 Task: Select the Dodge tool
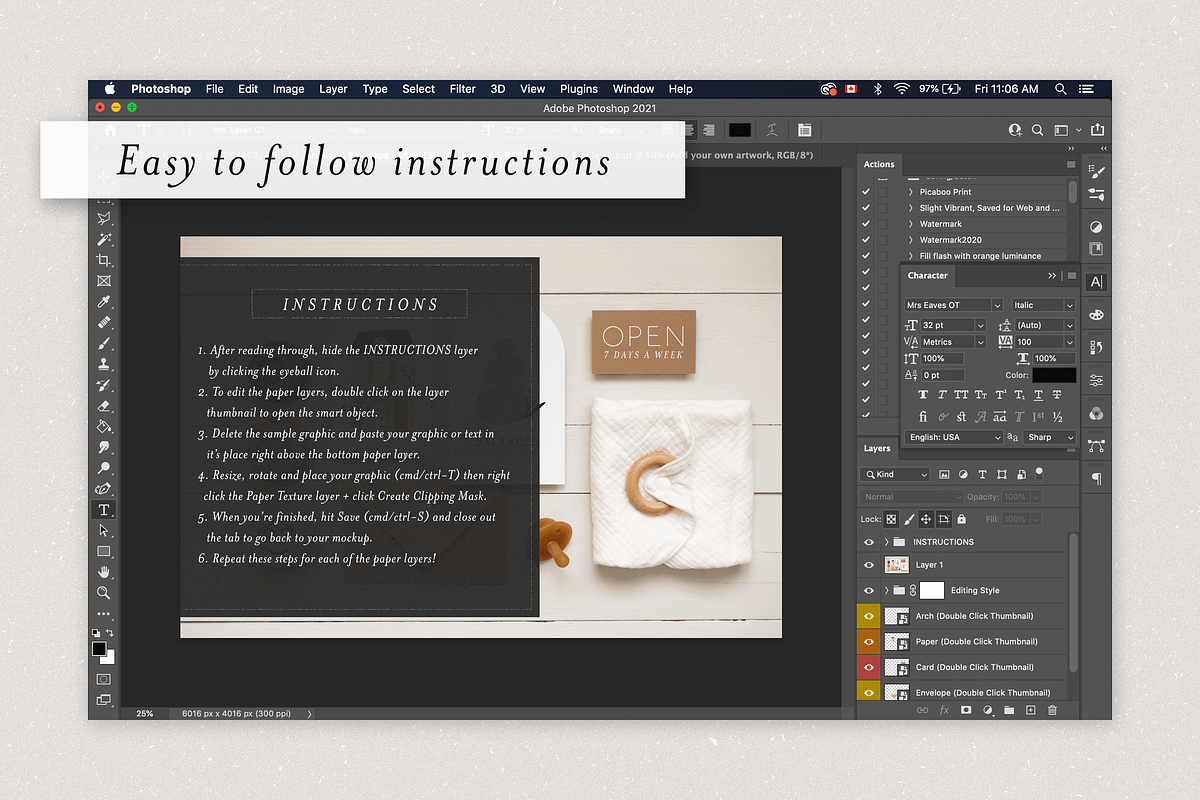(x=104, y=468)
